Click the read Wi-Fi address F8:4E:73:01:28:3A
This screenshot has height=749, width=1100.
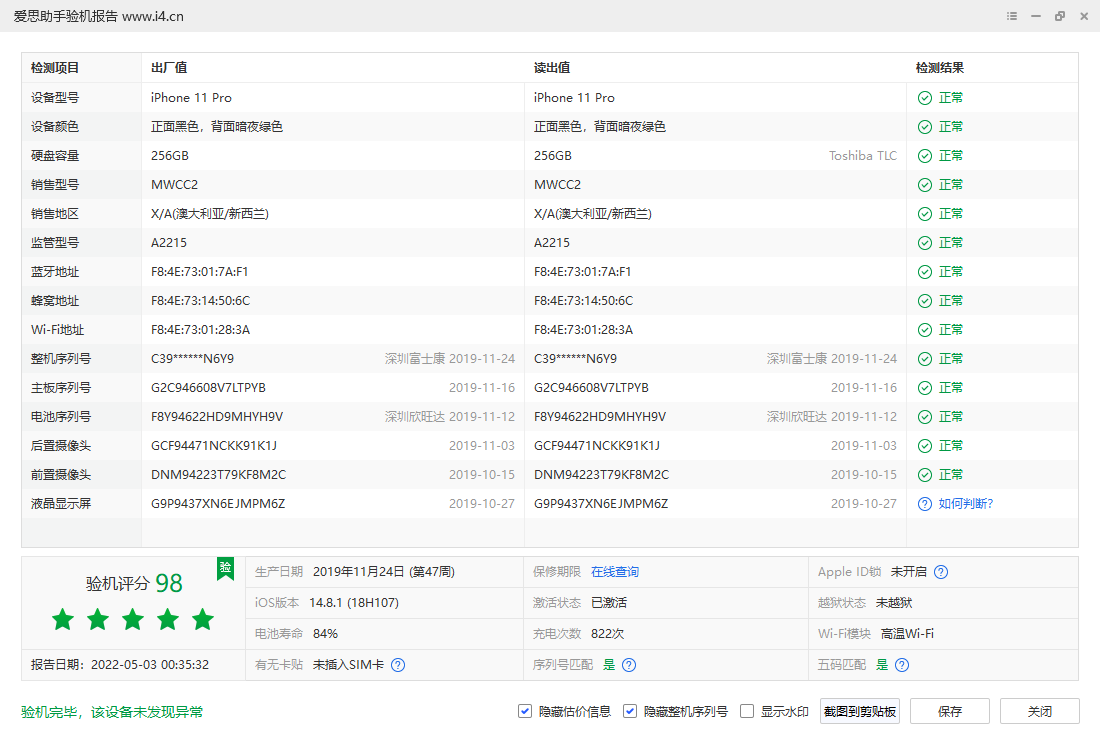[584, 330]
